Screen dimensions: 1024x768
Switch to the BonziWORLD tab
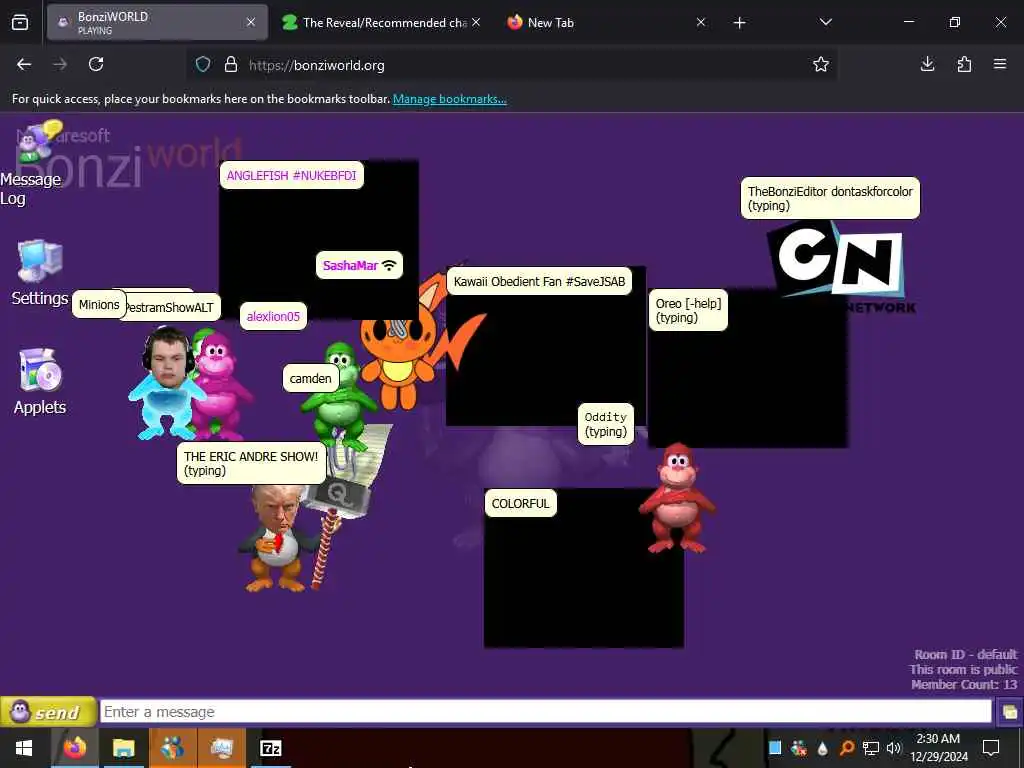[157, 22]
